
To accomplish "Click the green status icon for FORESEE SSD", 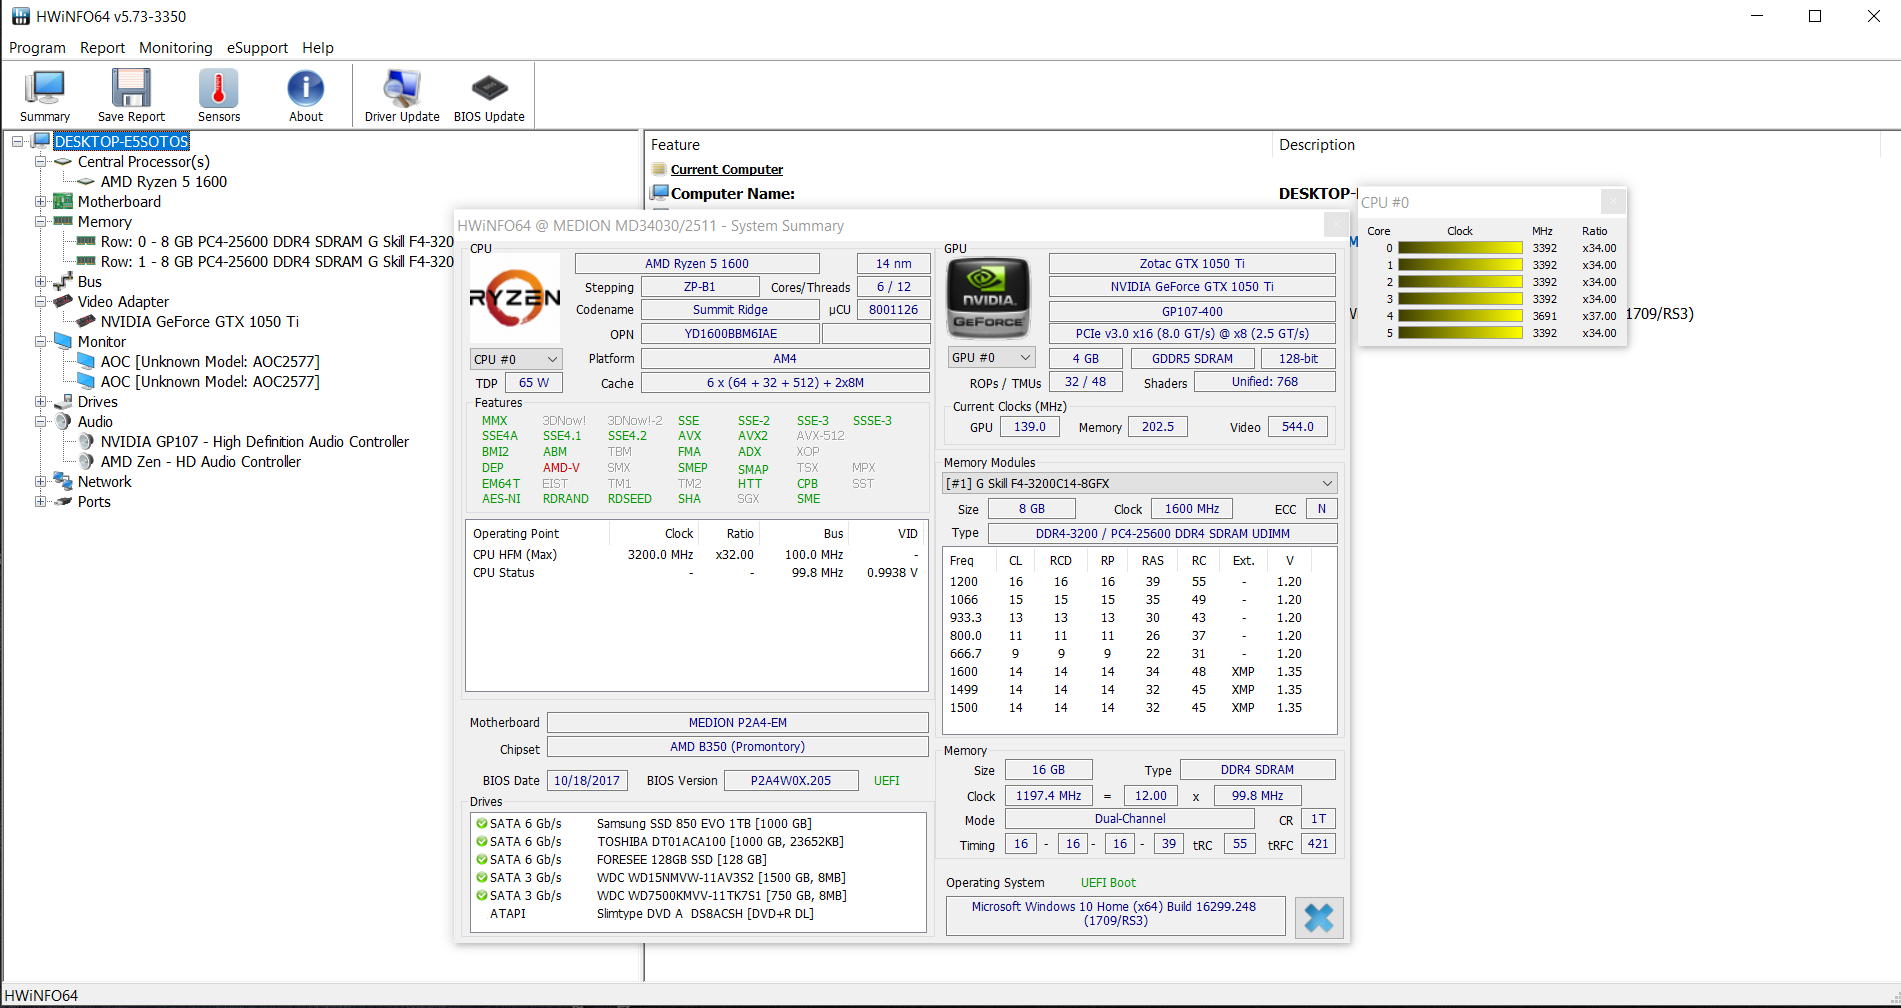I will click(x=482, y=860).
